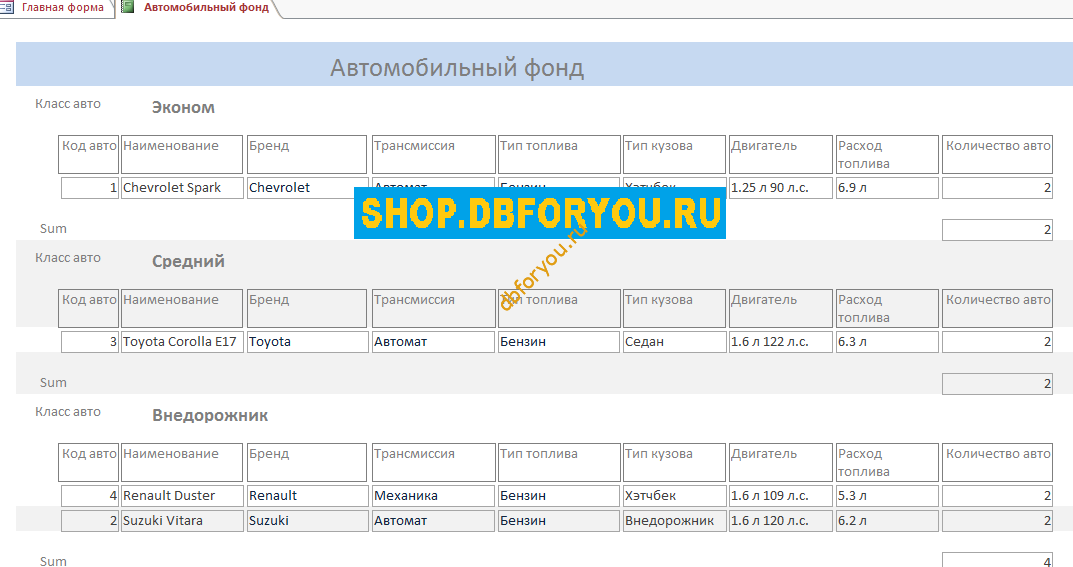Click the 1.25 л 90 л.с. engine cell

781,188
